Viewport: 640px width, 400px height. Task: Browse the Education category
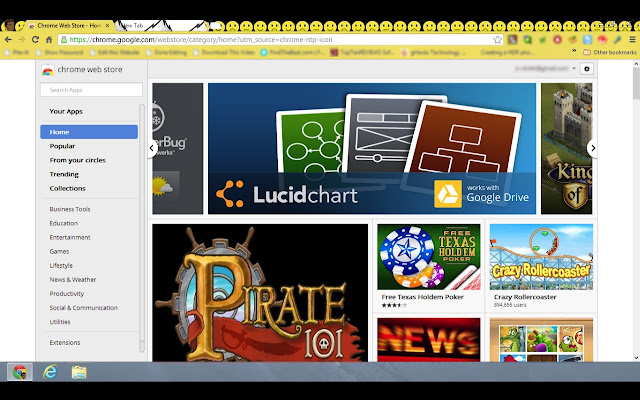(x=63, y=223)
